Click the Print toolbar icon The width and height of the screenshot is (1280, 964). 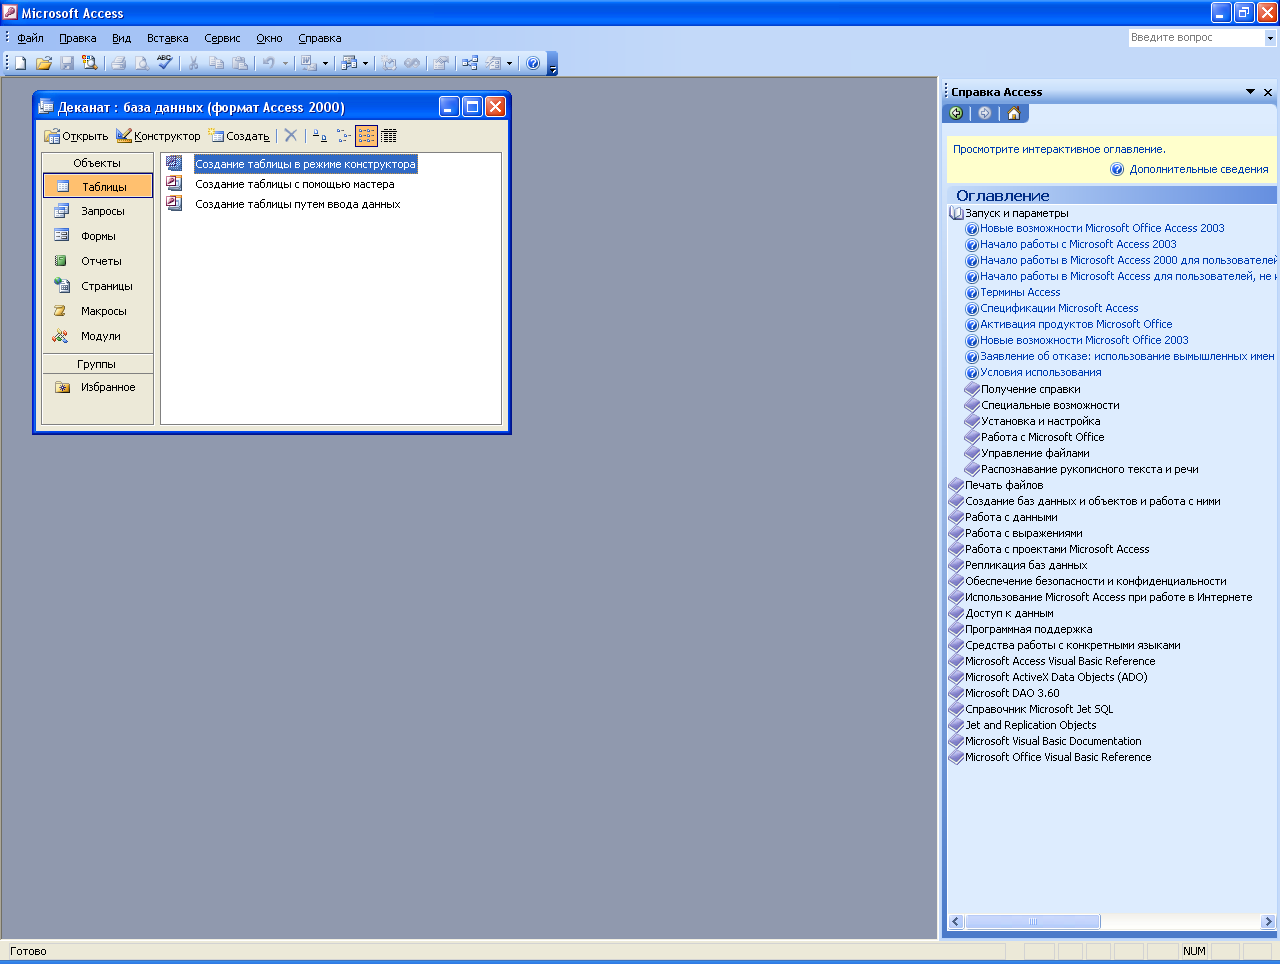click(x=119, y=63)
